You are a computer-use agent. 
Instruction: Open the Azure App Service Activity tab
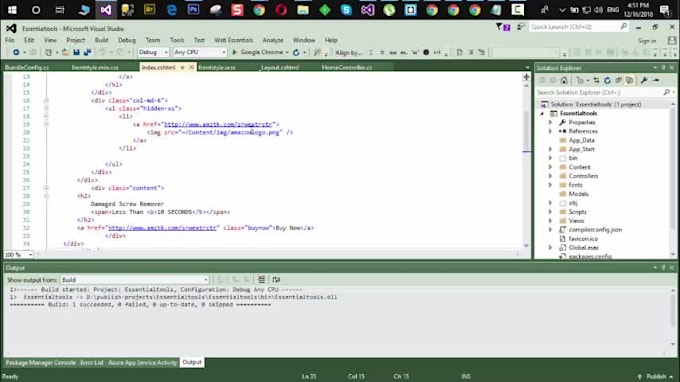pos(142,362)
